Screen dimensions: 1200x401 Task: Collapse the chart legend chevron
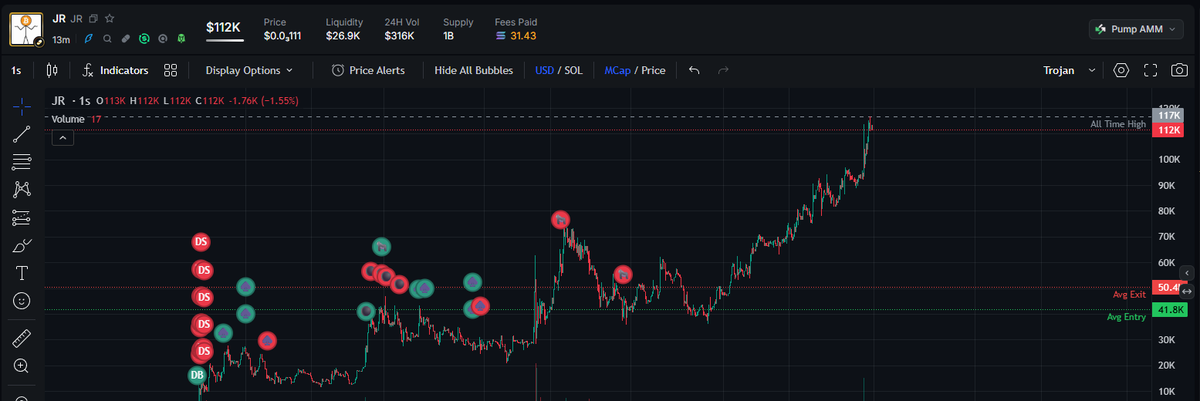(x=62, y=138)
